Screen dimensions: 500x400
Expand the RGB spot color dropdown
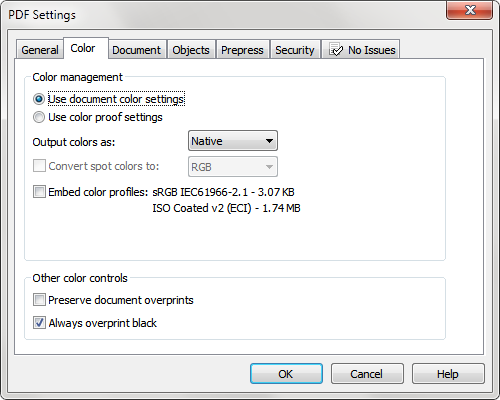[233, 167]
